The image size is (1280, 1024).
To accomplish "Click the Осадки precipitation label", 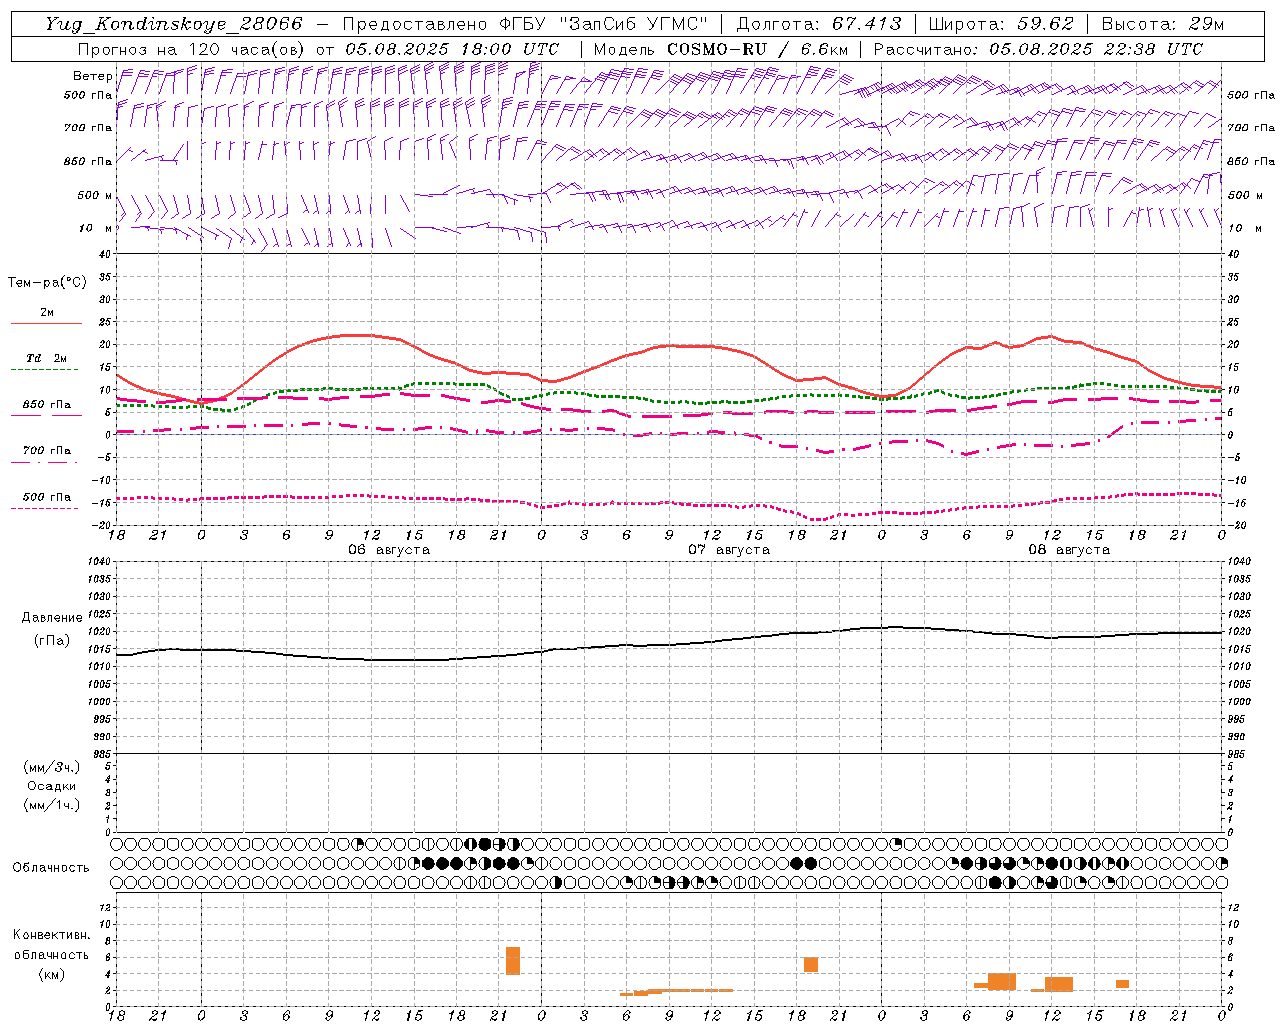I will [52, 786].
